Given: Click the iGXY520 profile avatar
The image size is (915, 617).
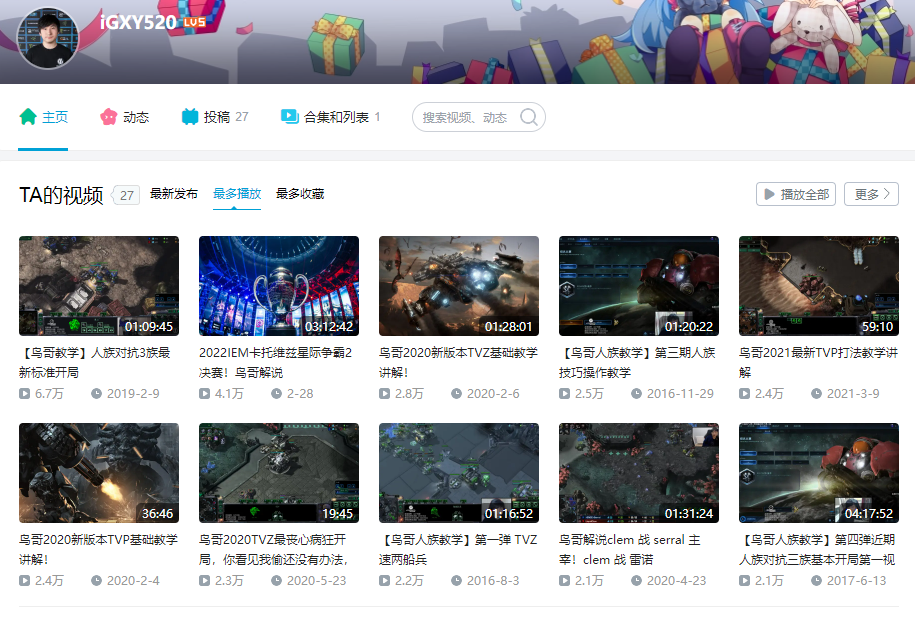Looking at the screenshot, I should click(x=47, y=38).
